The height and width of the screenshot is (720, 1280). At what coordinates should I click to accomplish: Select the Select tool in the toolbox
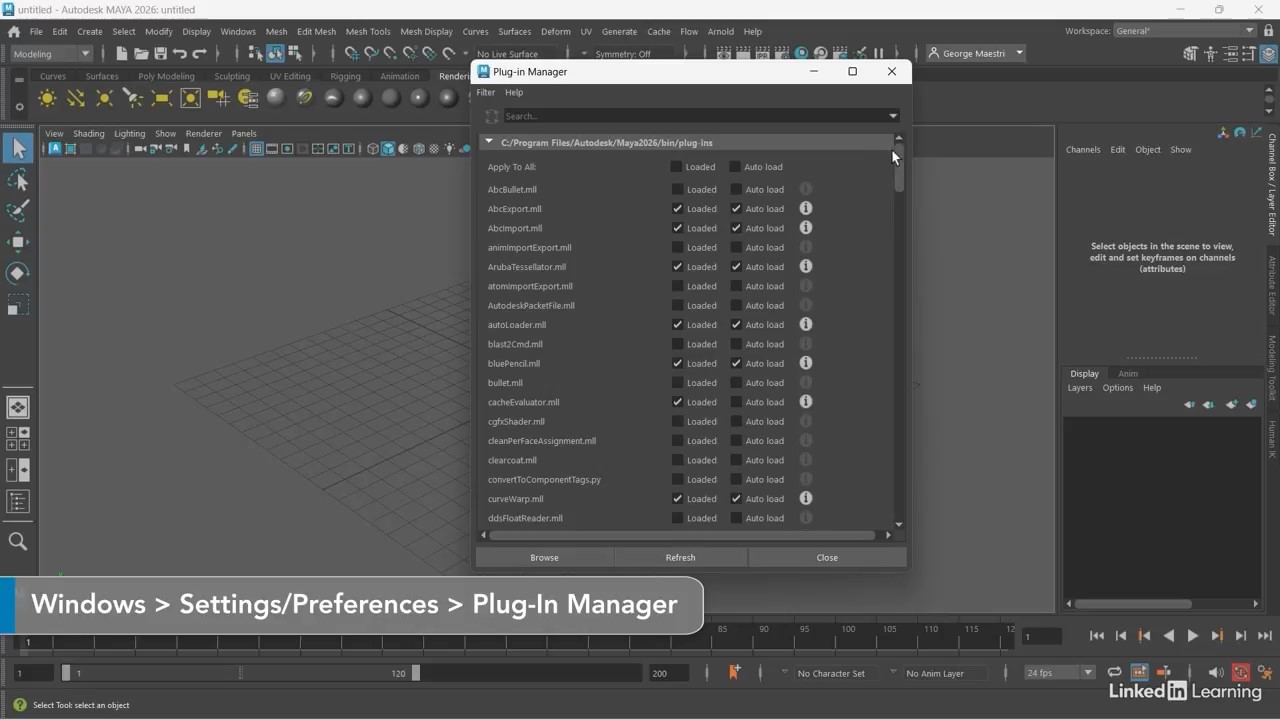pos(18,149)
